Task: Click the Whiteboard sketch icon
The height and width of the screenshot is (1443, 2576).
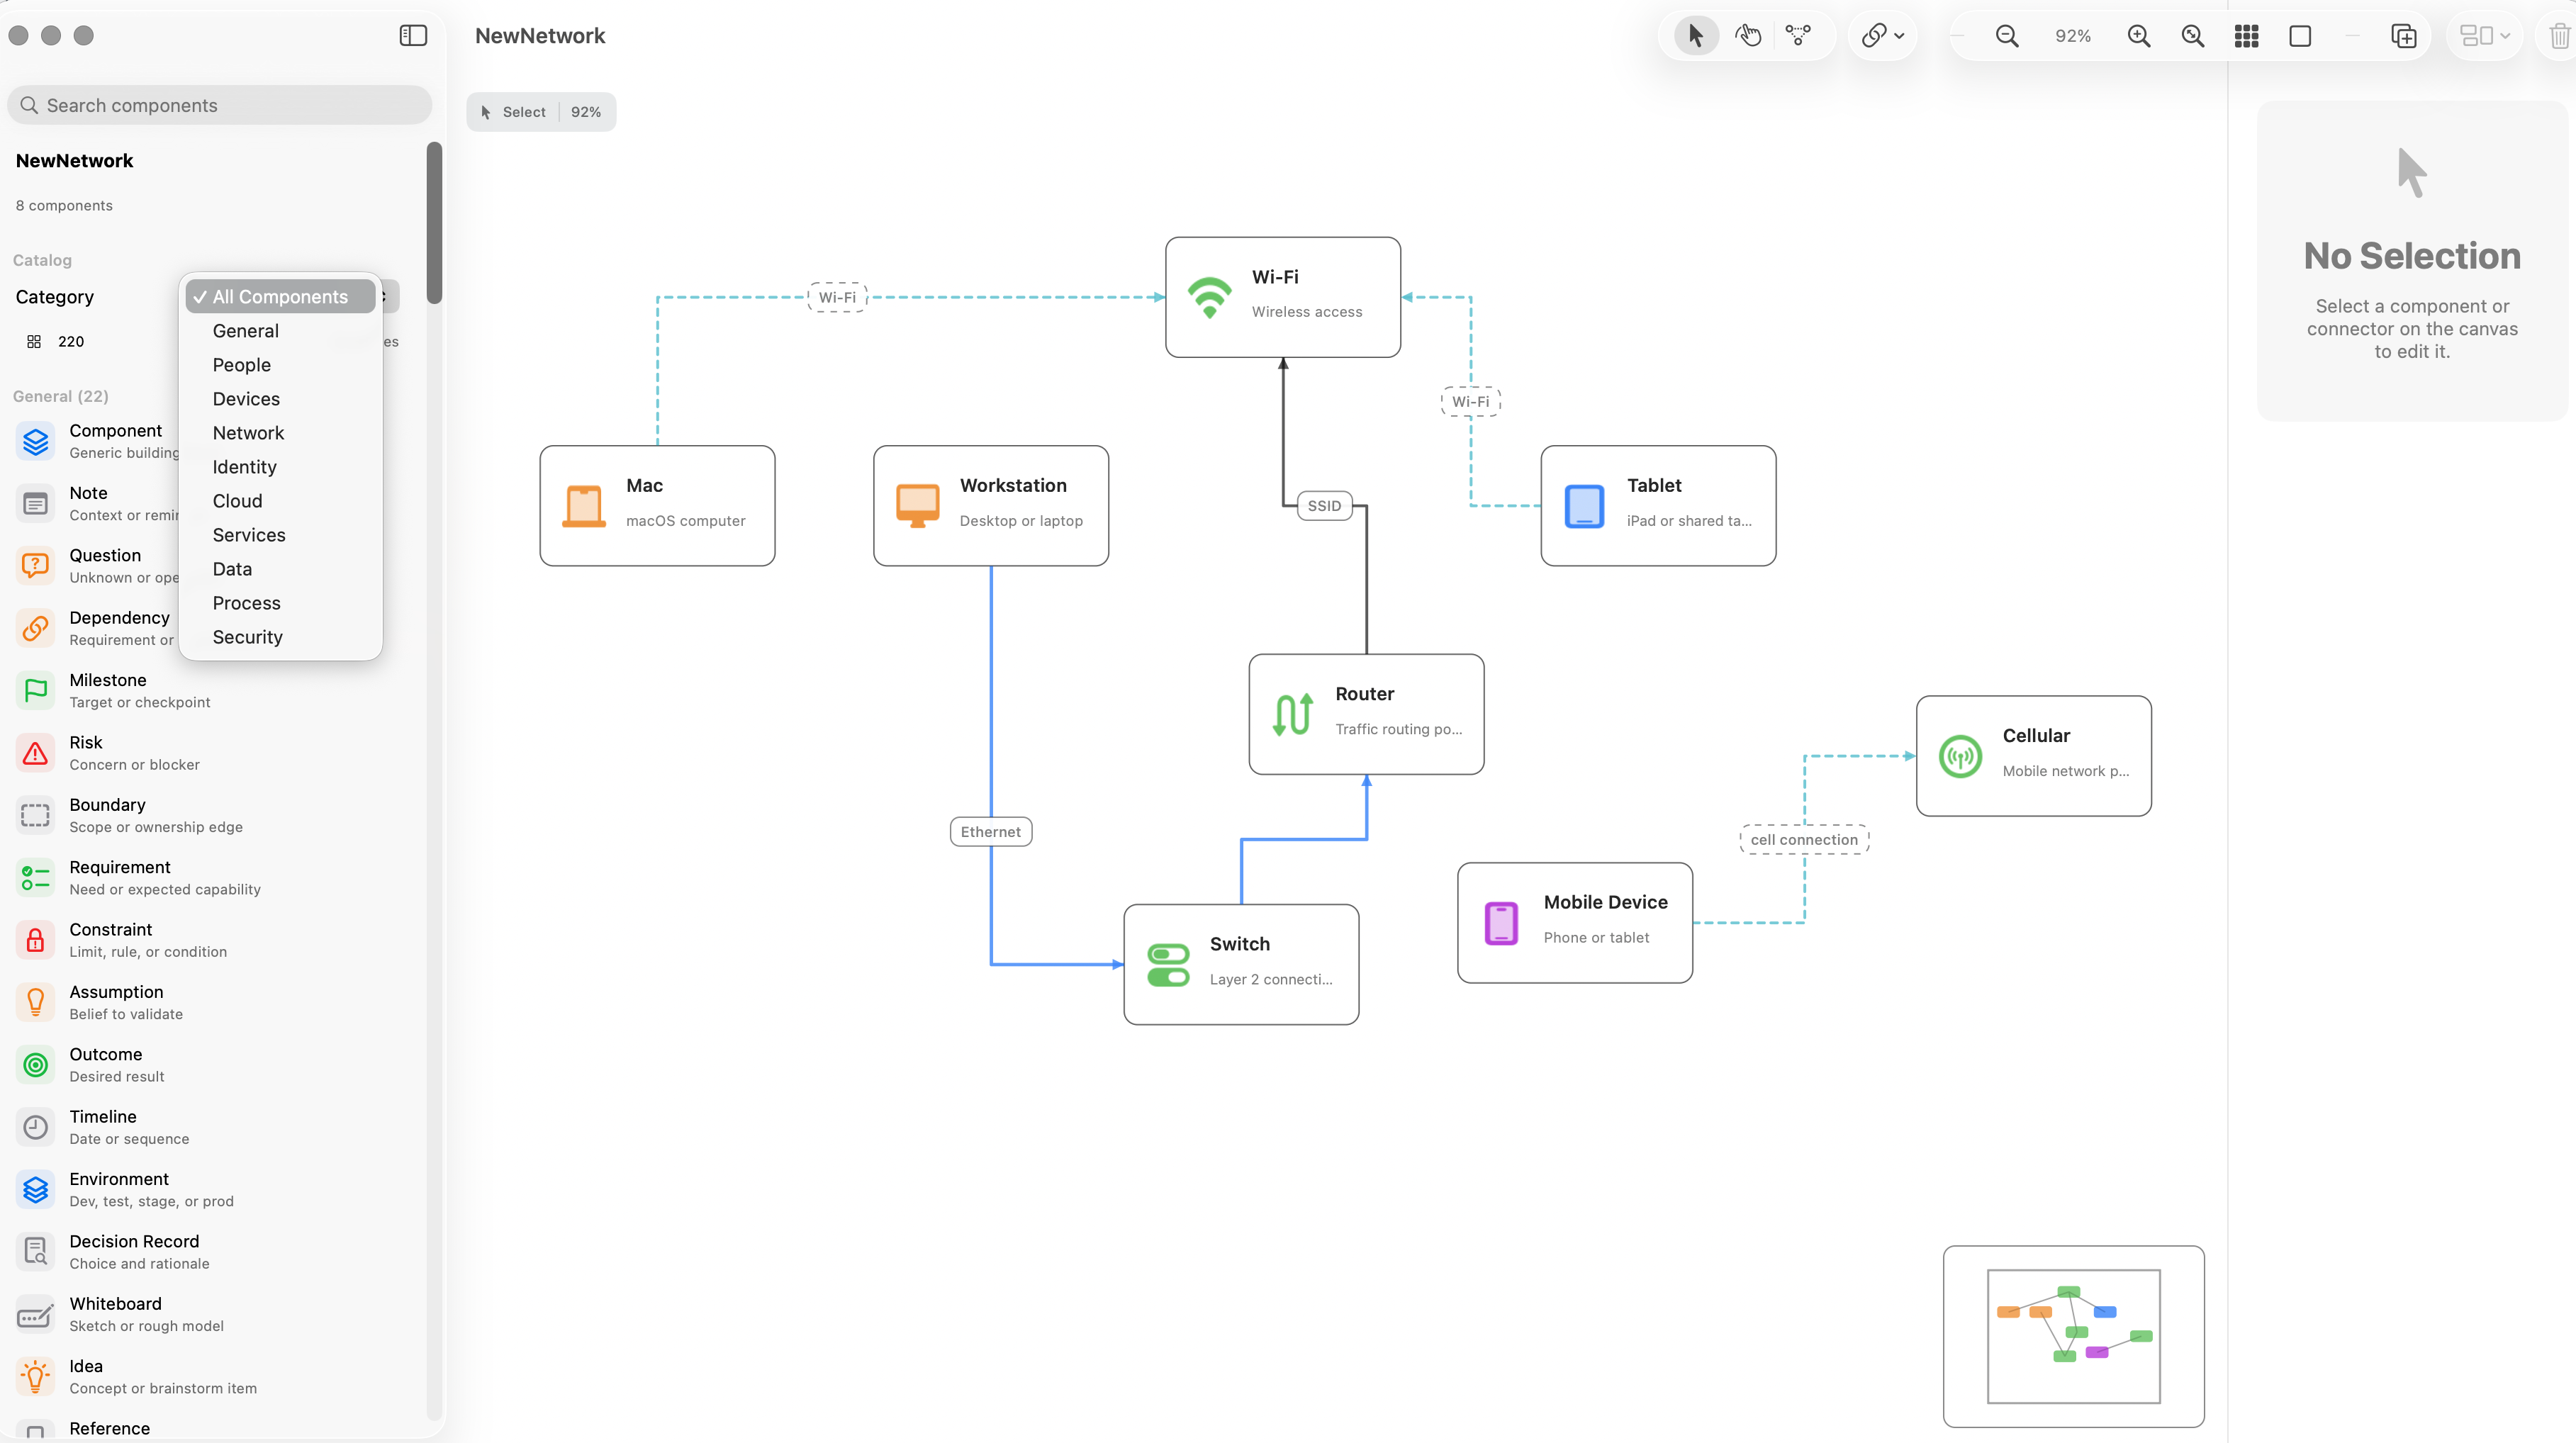Action: click(x=35, y=1314)
